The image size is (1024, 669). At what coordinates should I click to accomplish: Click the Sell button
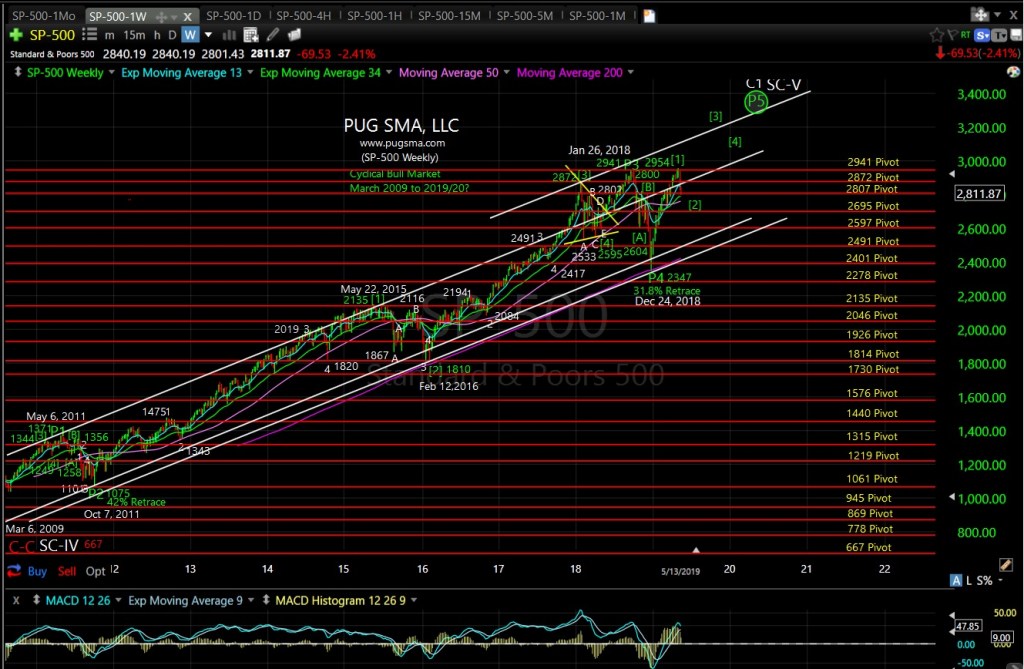pos(67,571)
